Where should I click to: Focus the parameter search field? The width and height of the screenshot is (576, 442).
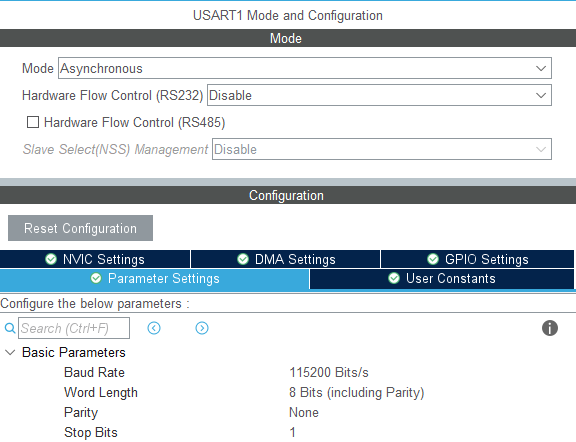point(74,328)
